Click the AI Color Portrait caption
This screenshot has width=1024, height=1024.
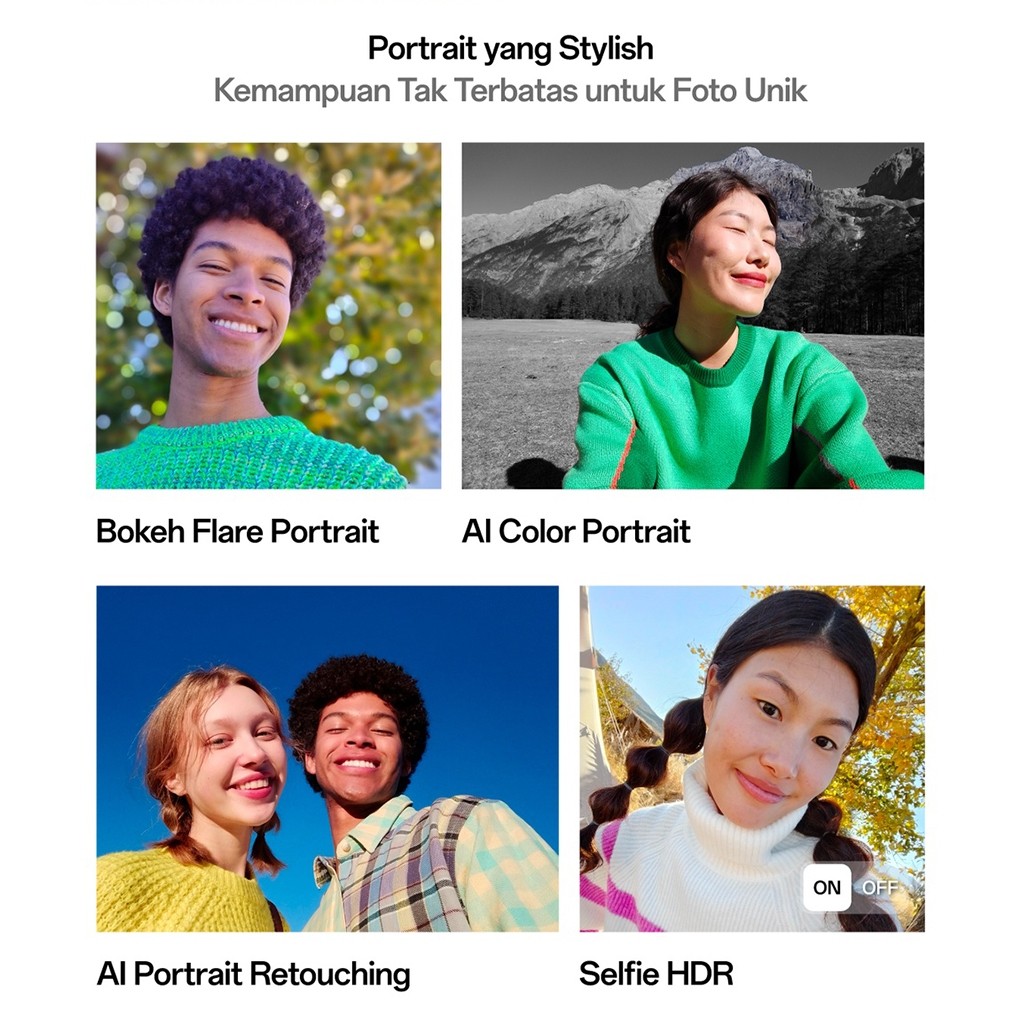pyautogui.click(x=576, y=531)
